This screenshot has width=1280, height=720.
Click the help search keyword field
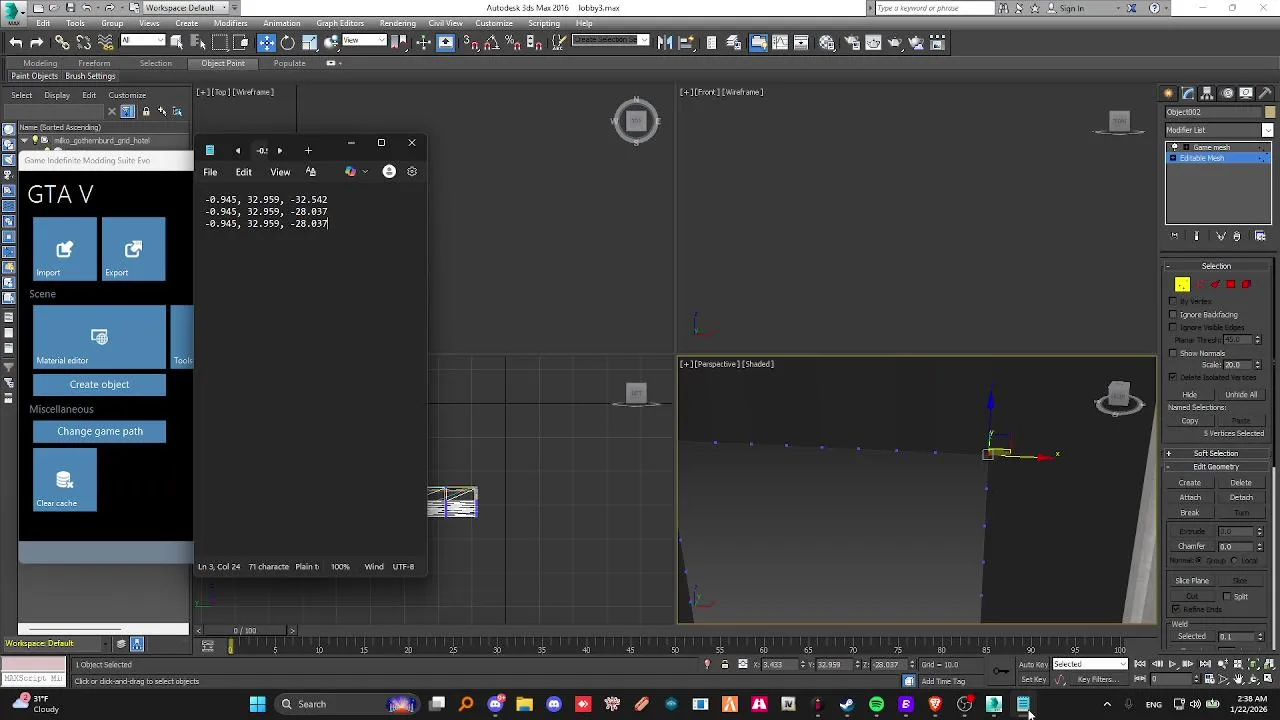pos(935,8)
